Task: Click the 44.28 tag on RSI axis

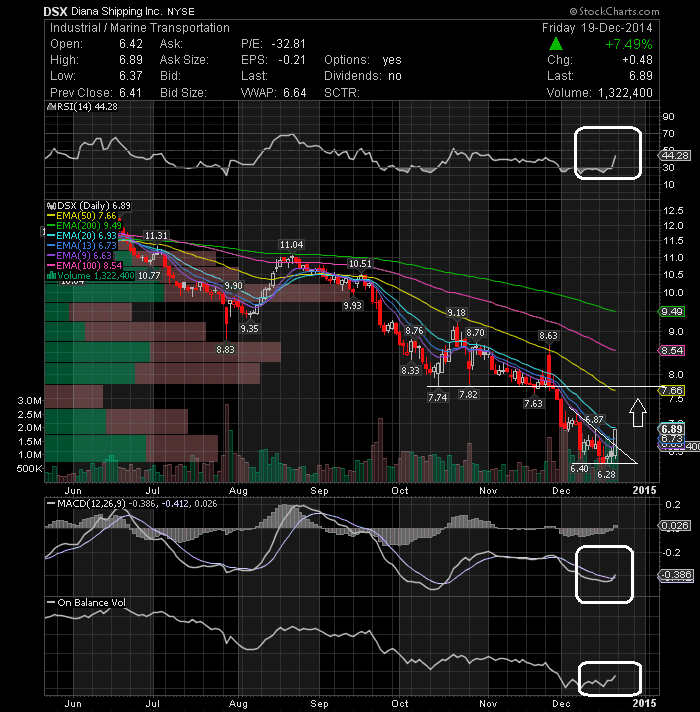Action: tap(675, 156)
